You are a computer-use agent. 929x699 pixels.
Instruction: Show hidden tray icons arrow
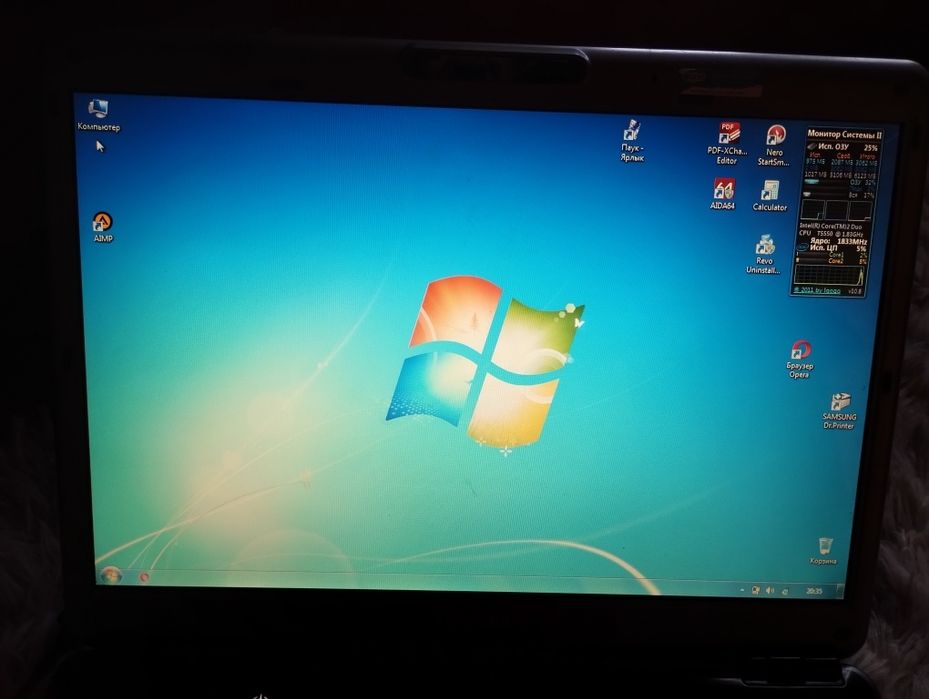(741, 590)
